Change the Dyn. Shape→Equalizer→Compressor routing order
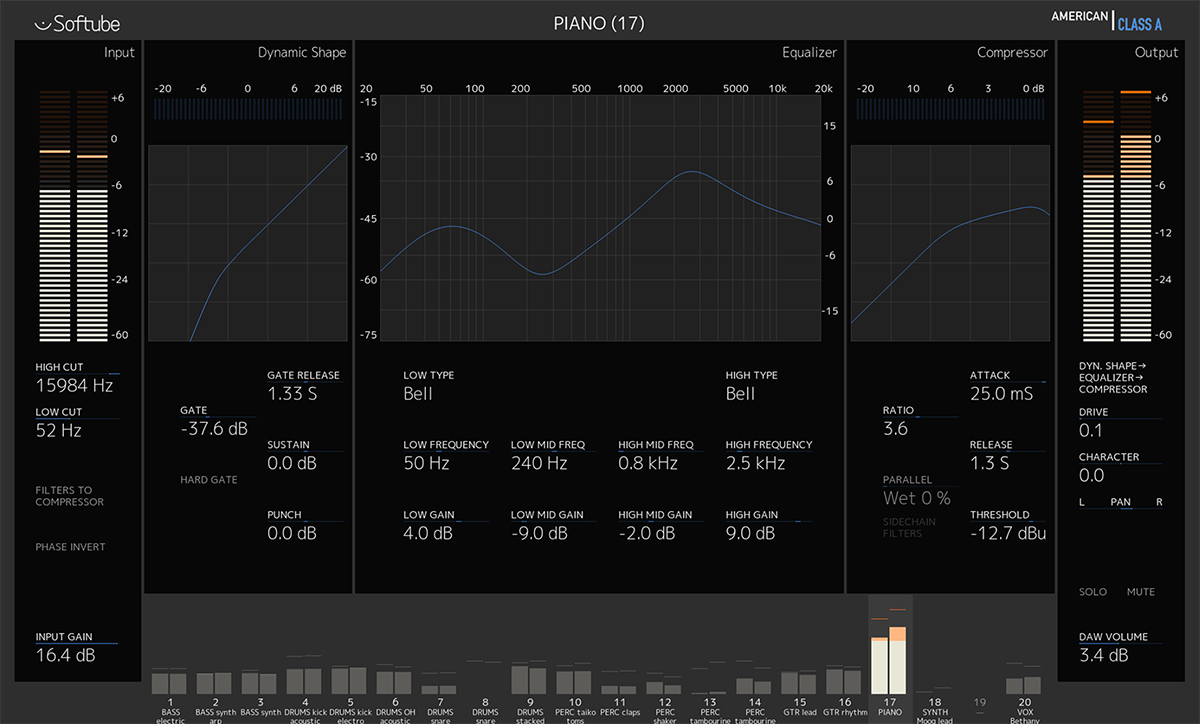Image resolution: width=1200 pixels, height=724 pixels. click(1112, 378)
